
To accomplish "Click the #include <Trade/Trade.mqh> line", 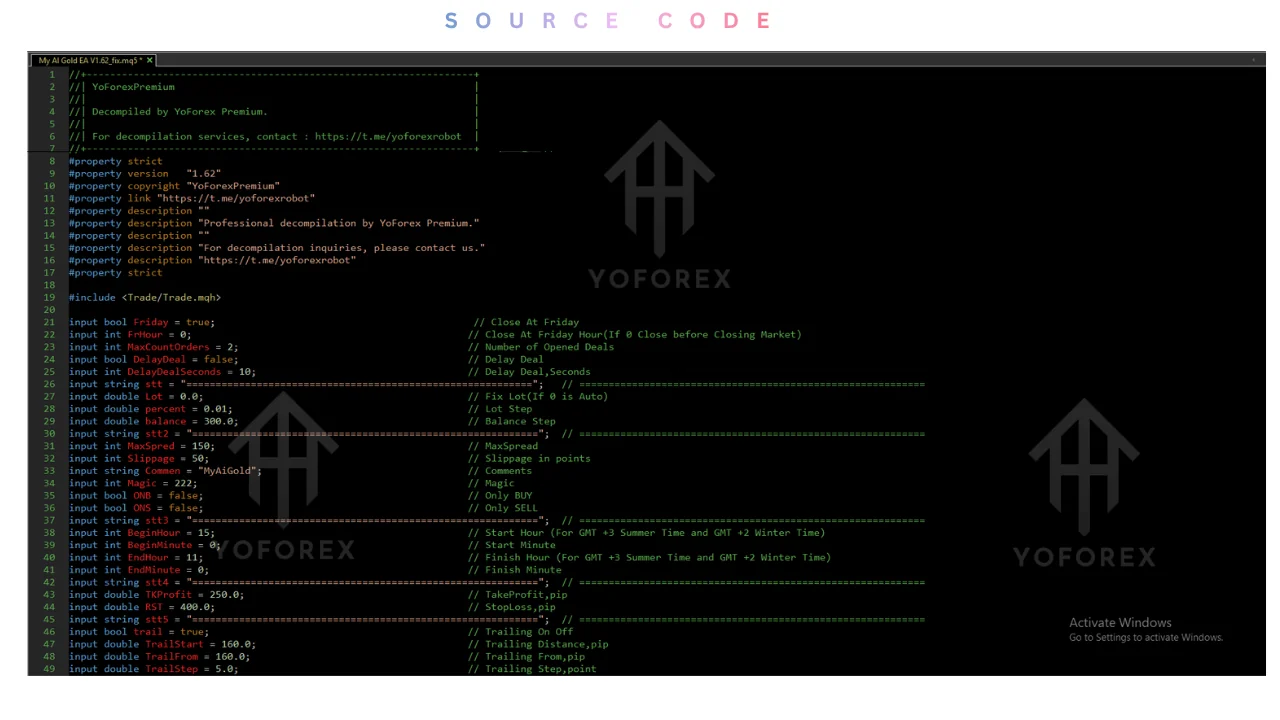I will (x=145, y=297).
